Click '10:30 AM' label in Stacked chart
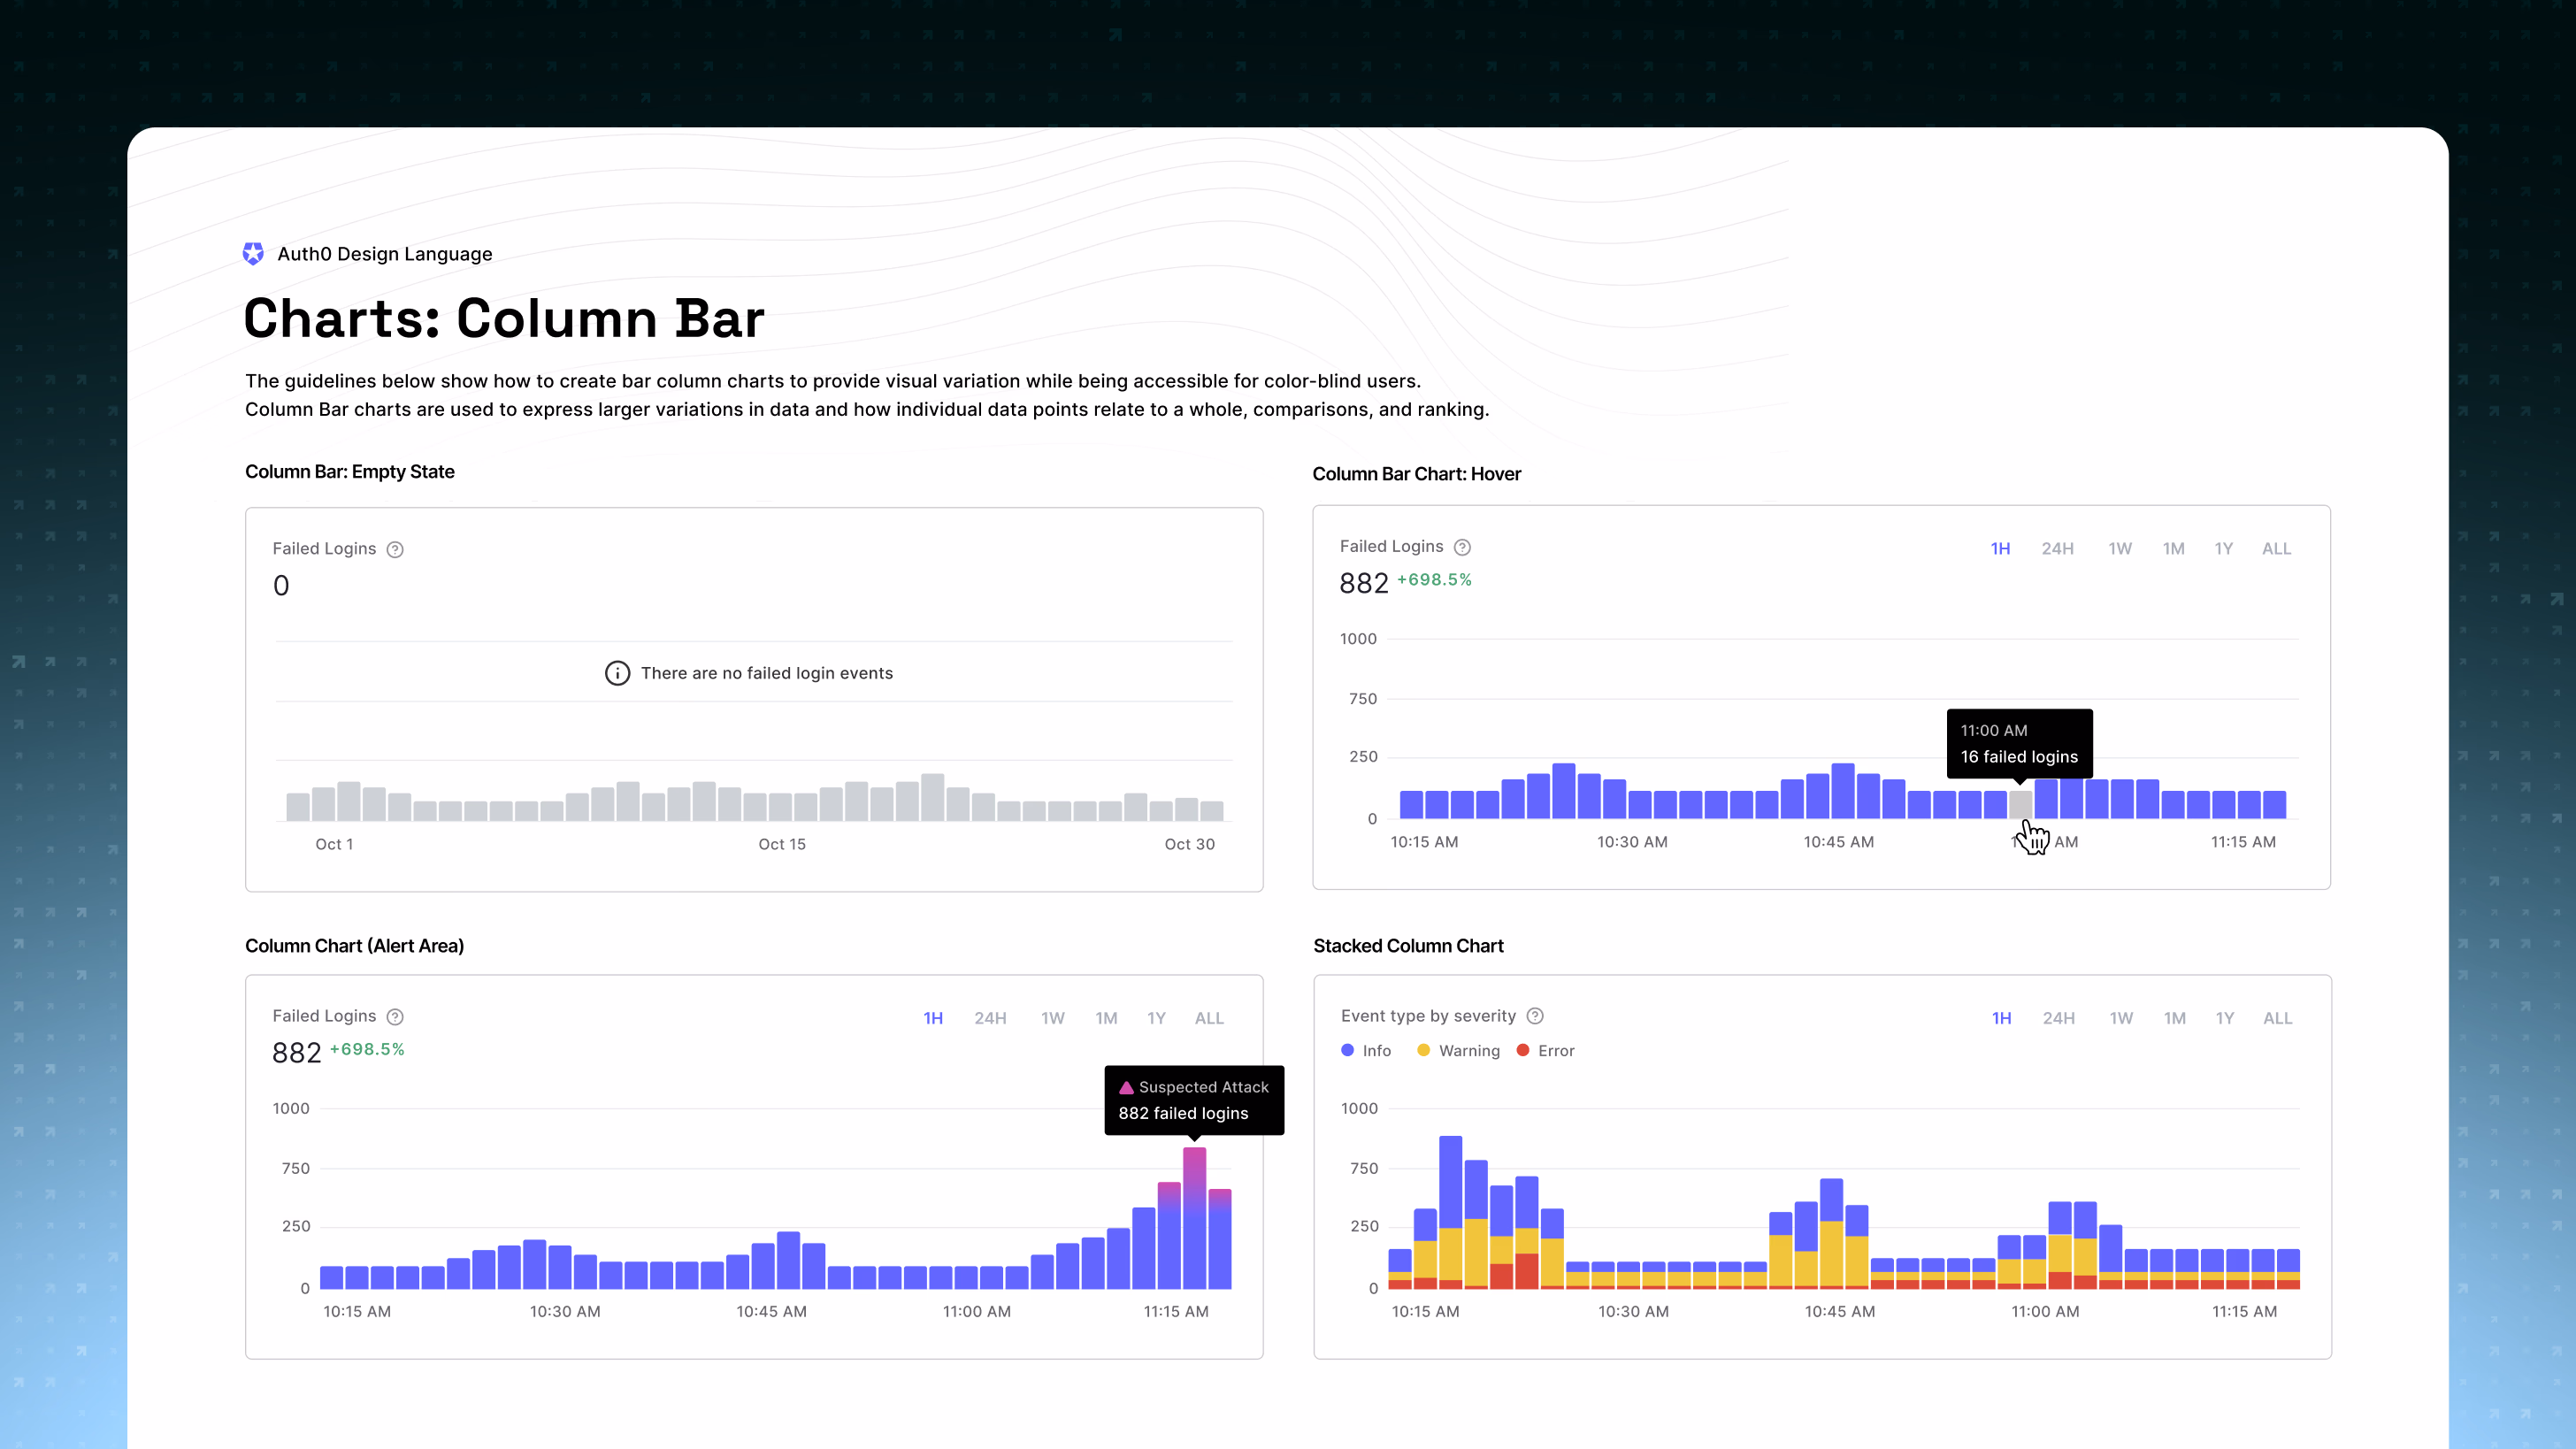 click(1633, 1311)
